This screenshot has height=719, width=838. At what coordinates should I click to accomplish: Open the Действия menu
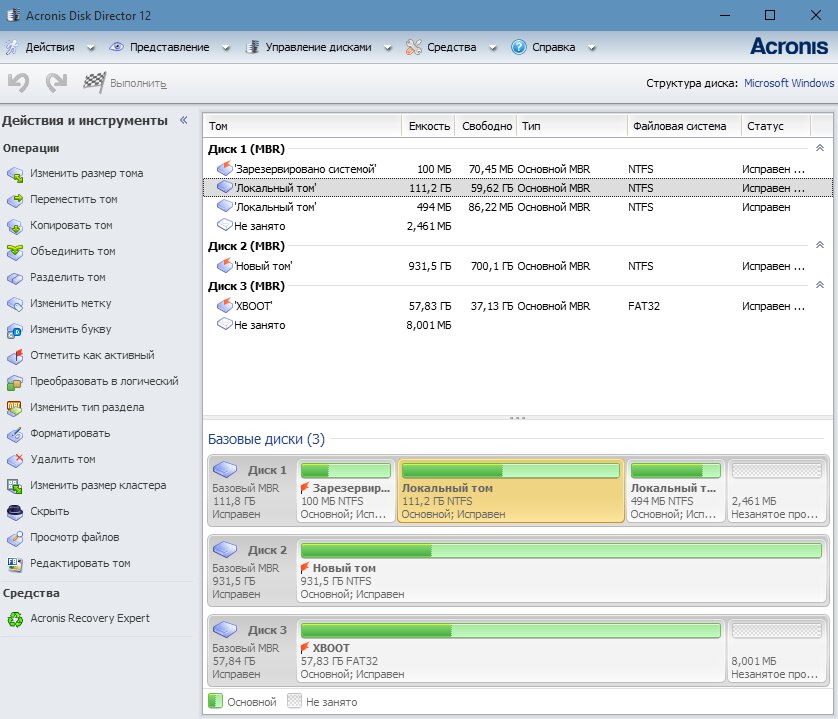50,47
